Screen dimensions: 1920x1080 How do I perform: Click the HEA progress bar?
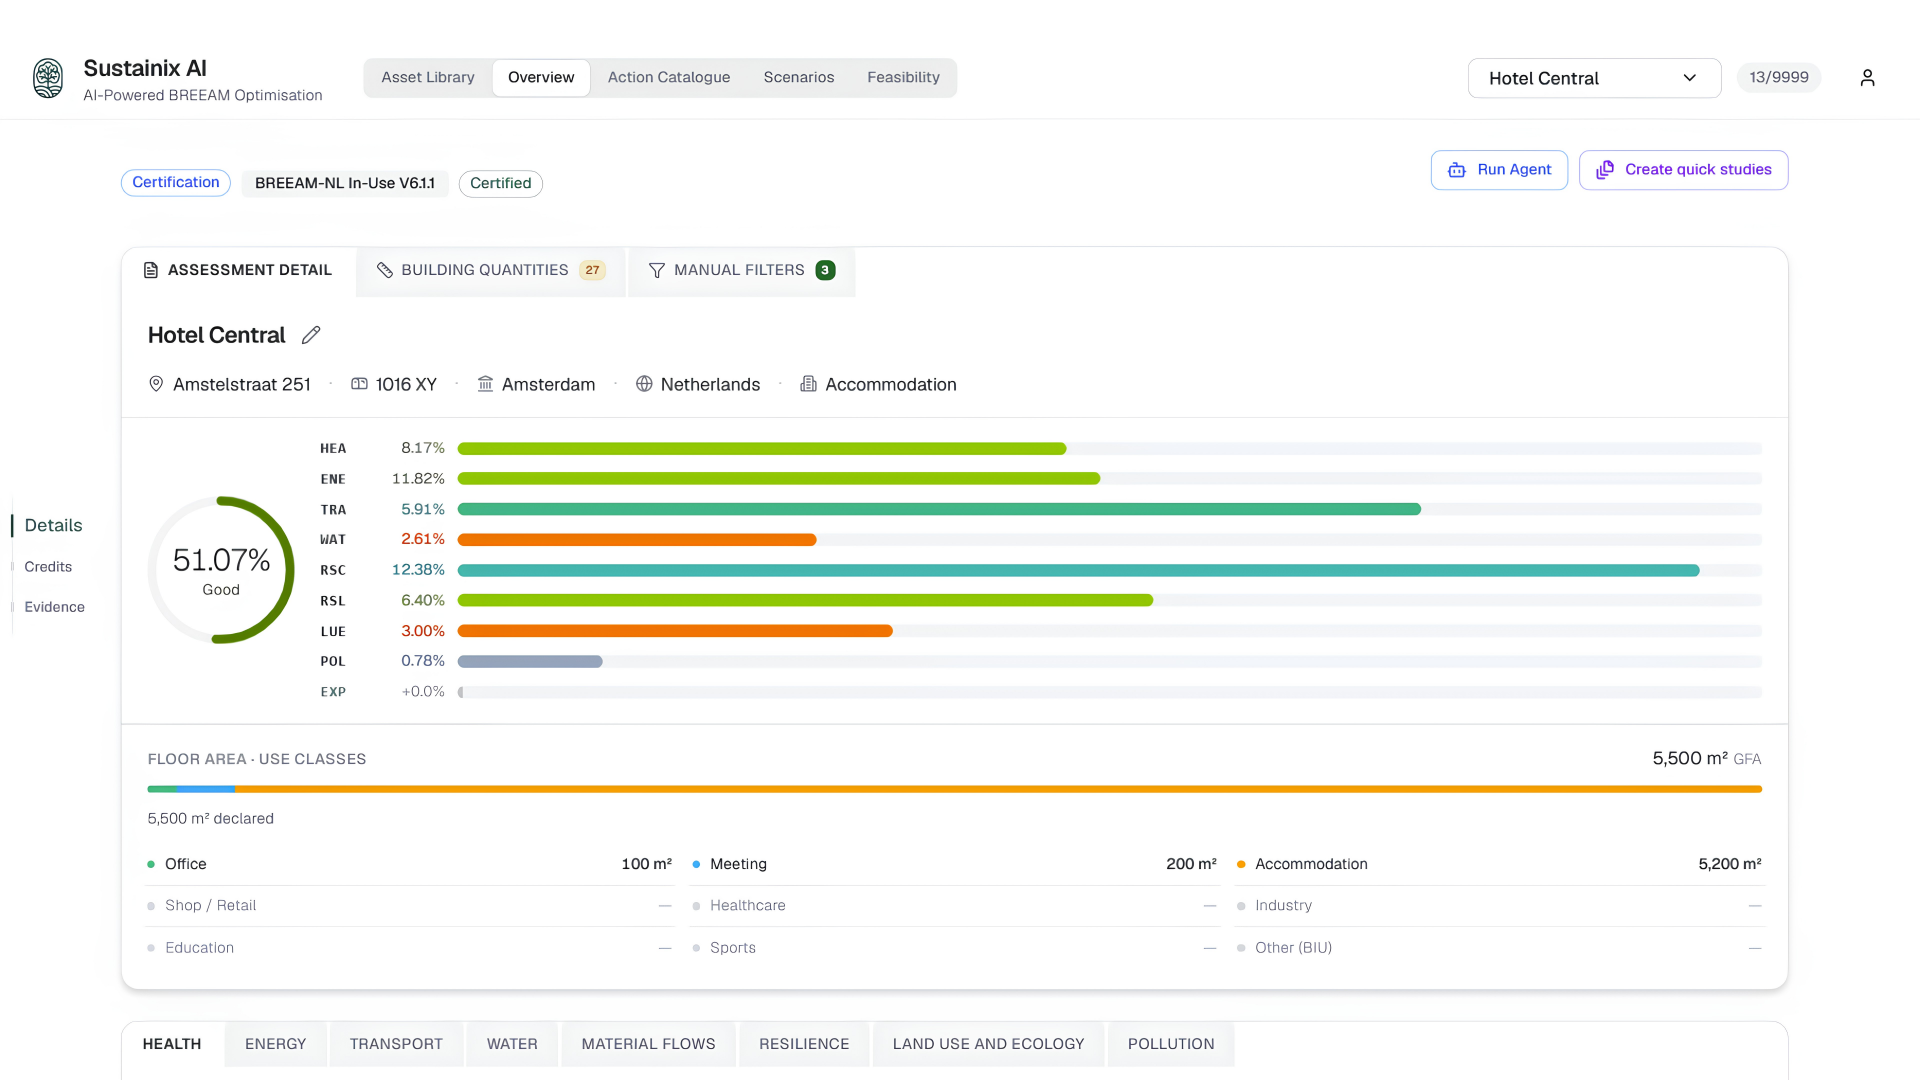[x=1109, y=449]
